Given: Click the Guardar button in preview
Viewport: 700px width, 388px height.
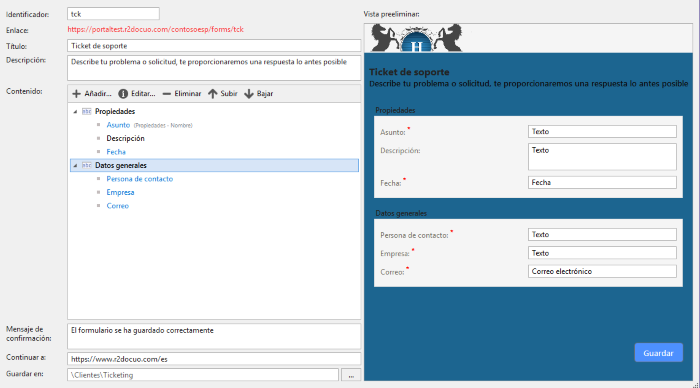Looking at the screenshot, I should (658, 353).
